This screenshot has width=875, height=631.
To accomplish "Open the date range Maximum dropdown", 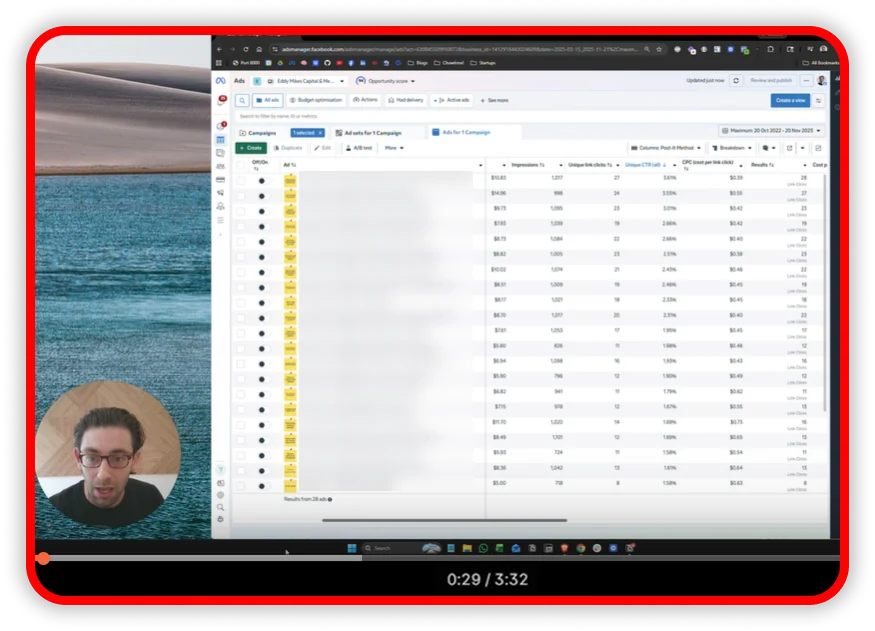I will tap(771, 131).
